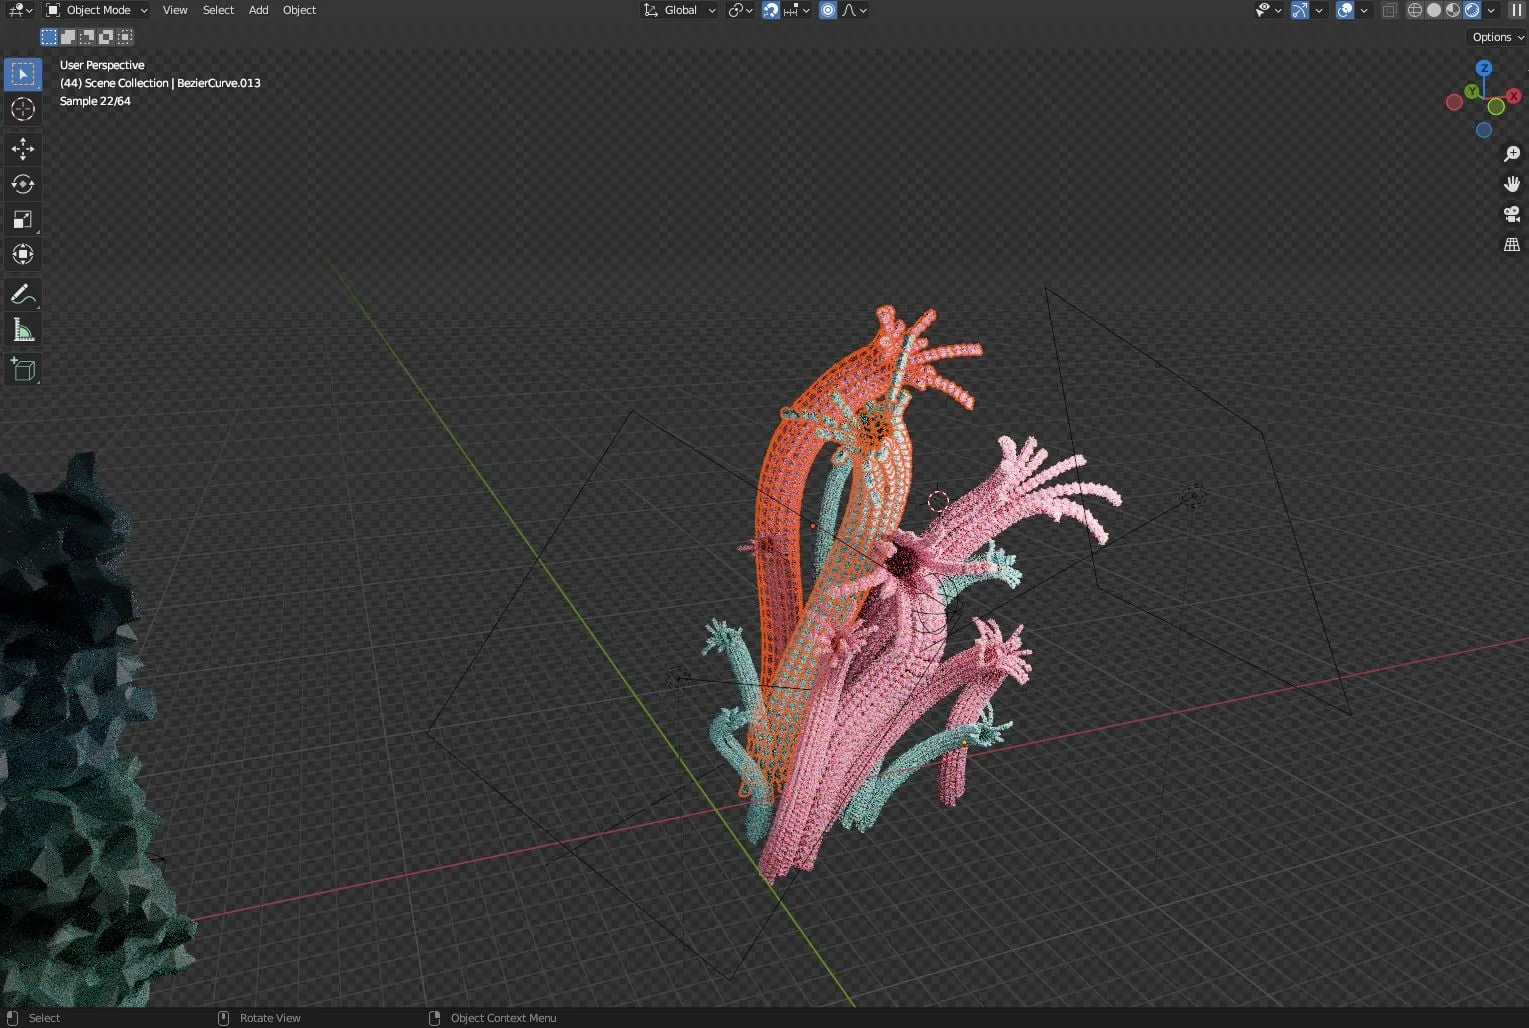
Task: Activate the Add Cube tool
Action: coord(22,369)
